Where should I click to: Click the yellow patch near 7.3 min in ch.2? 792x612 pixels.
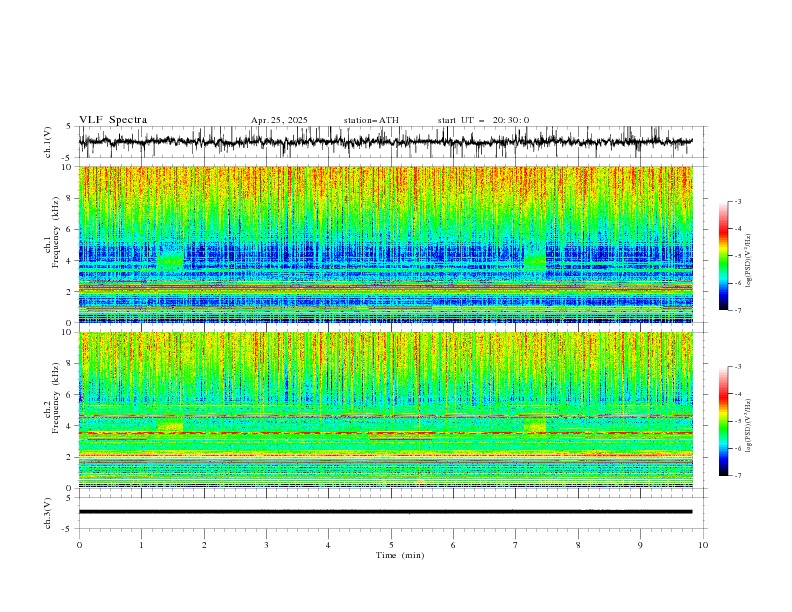click(x=535, y=425)
